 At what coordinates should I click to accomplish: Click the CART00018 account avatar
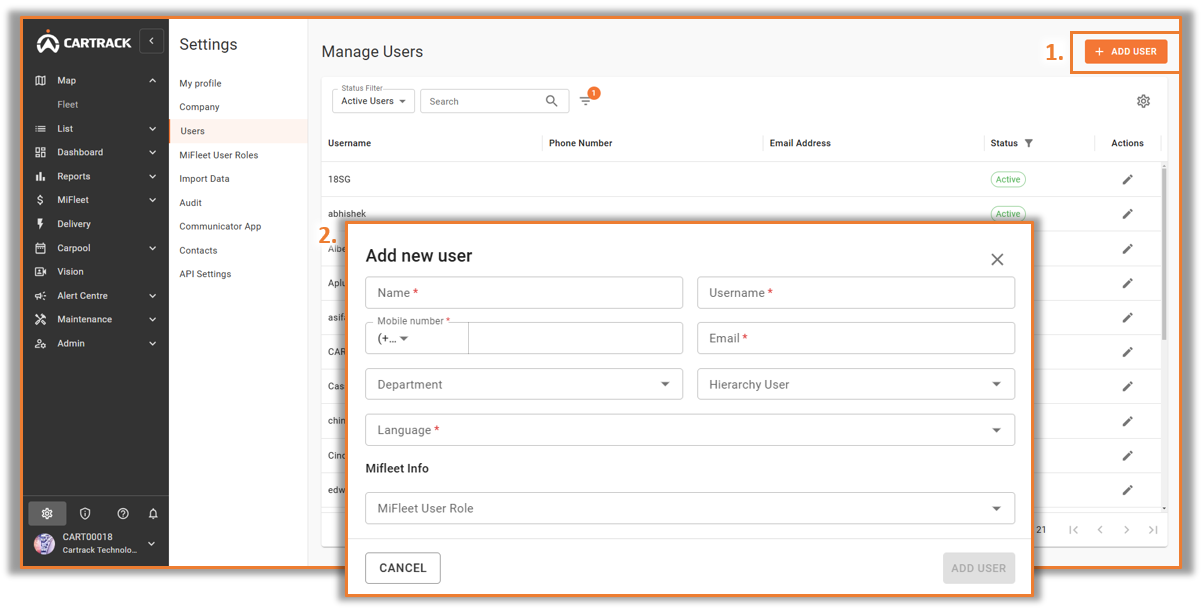[x=45, y=543]
